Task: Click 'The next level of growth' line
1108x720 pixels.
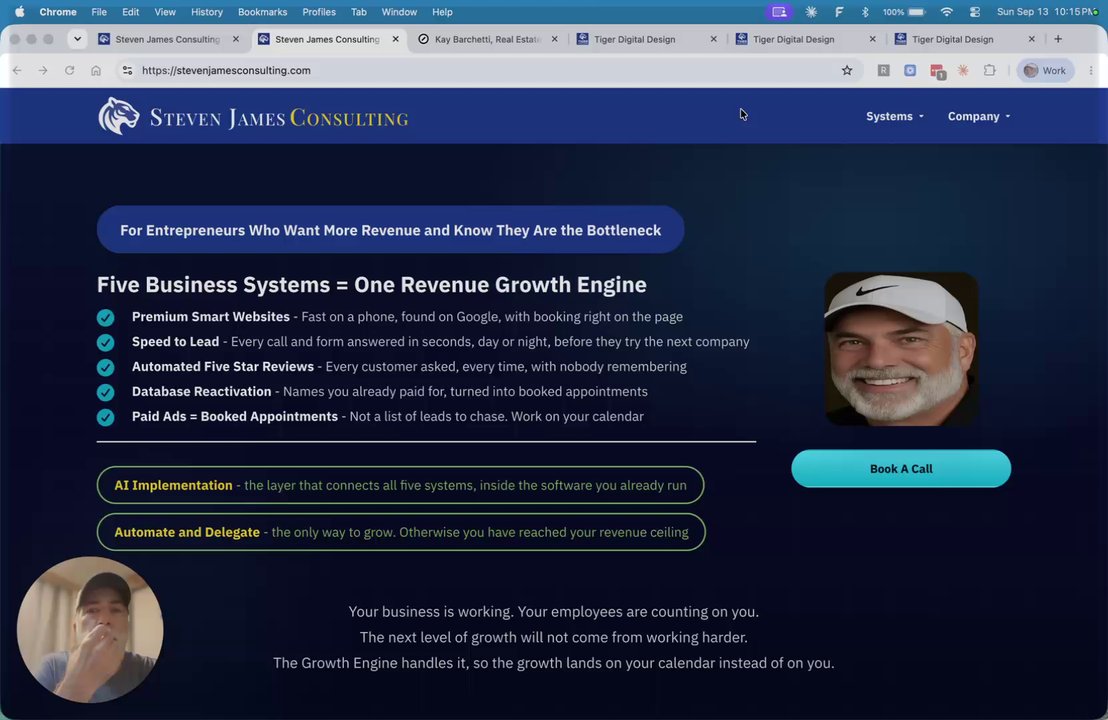Action: coord(553,637)
